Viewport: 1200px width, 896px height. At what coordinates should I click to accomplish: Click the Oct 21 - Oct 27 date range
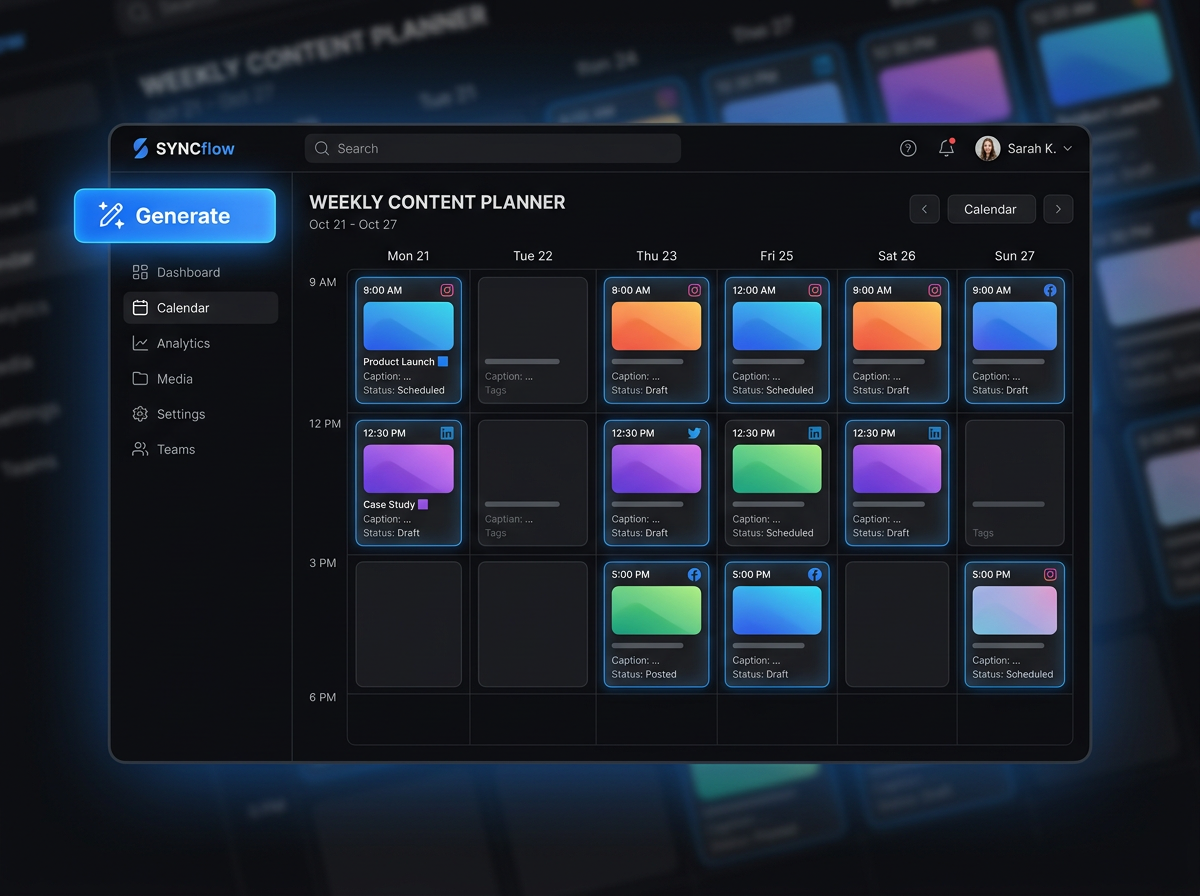353,224
